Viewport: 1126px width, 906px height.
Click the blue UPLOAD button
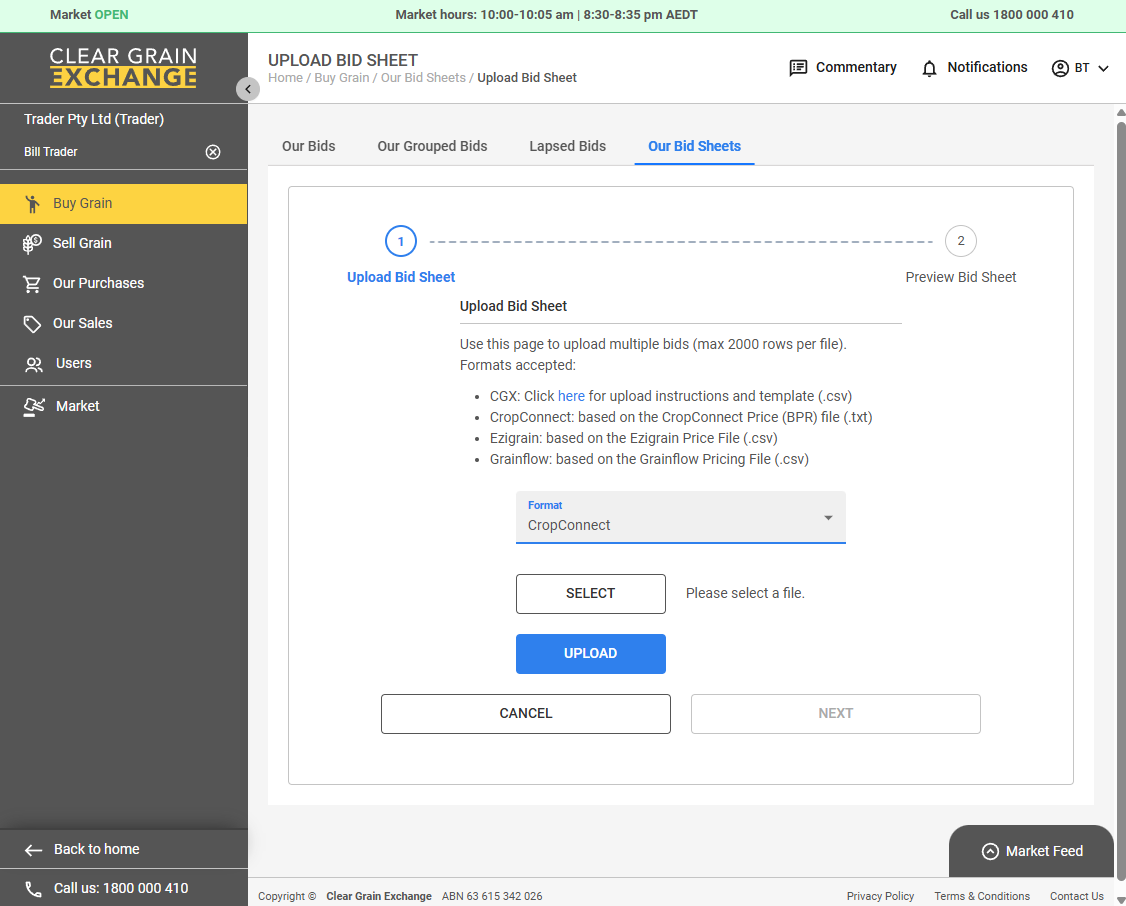[590, 653]
